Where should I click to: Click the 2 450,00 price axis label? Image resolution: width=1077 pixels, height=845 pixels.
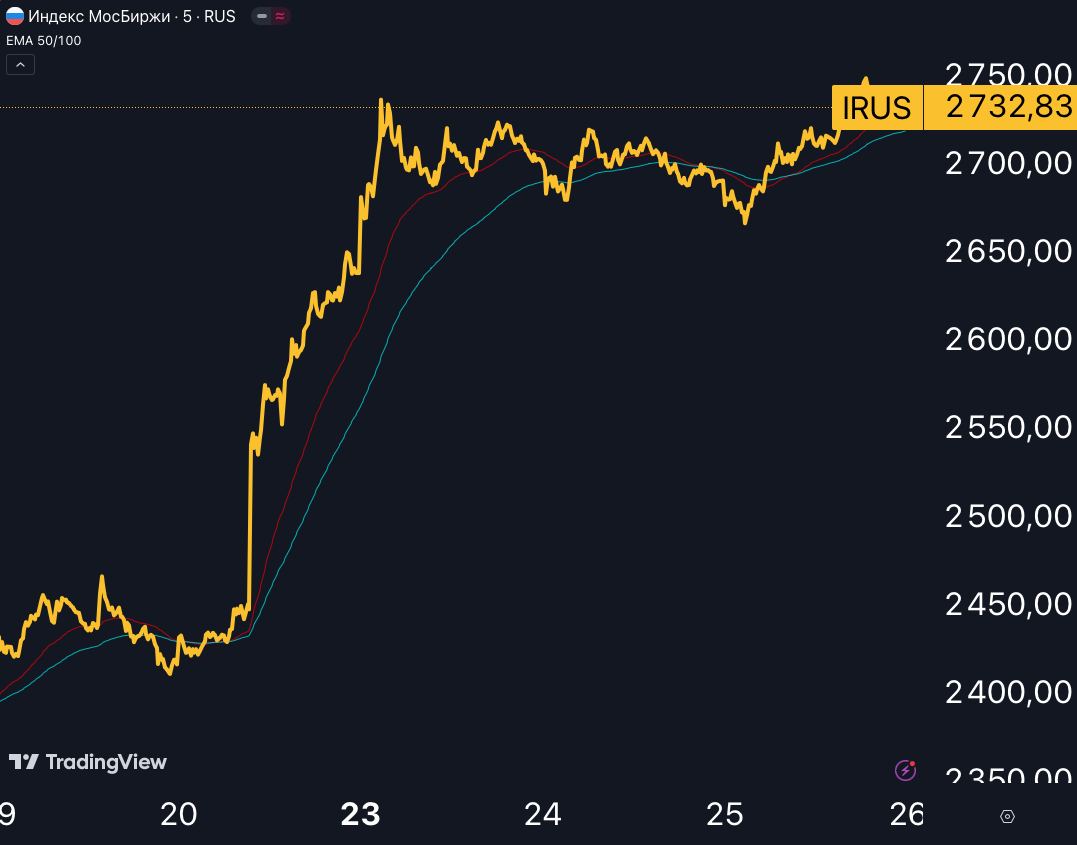(1008, 604)
